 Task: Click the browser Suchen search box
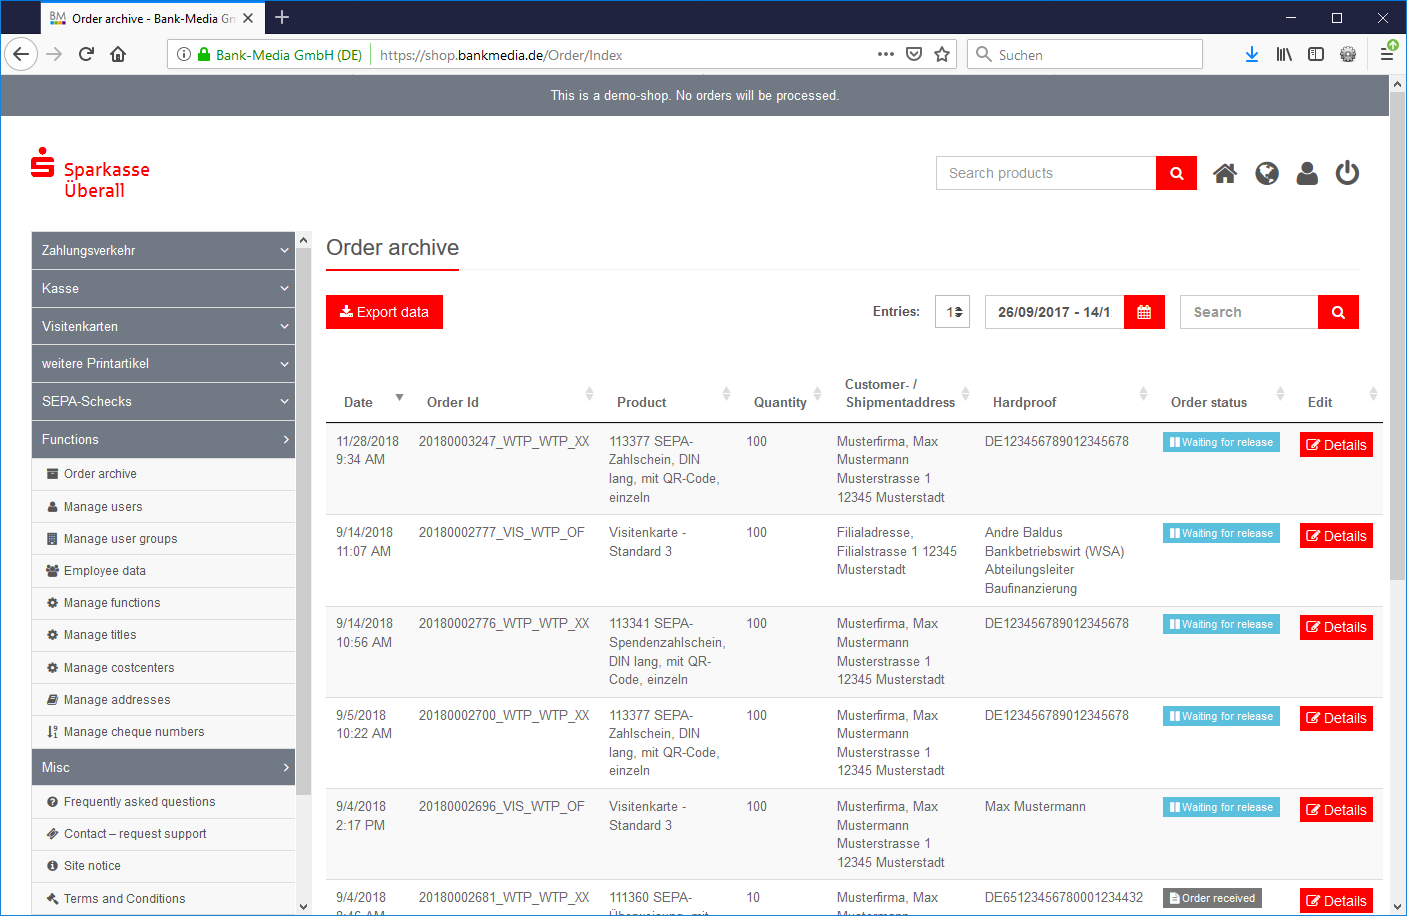[x=1085, y=54]
